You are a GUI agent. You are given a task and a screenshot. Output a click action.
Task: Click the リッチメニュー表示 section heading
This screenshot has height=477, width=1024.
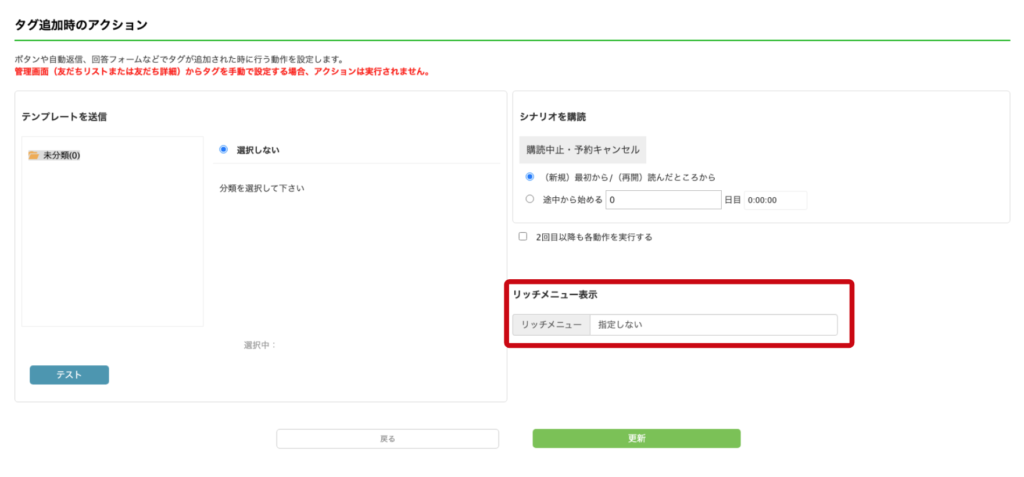point(556,295)
